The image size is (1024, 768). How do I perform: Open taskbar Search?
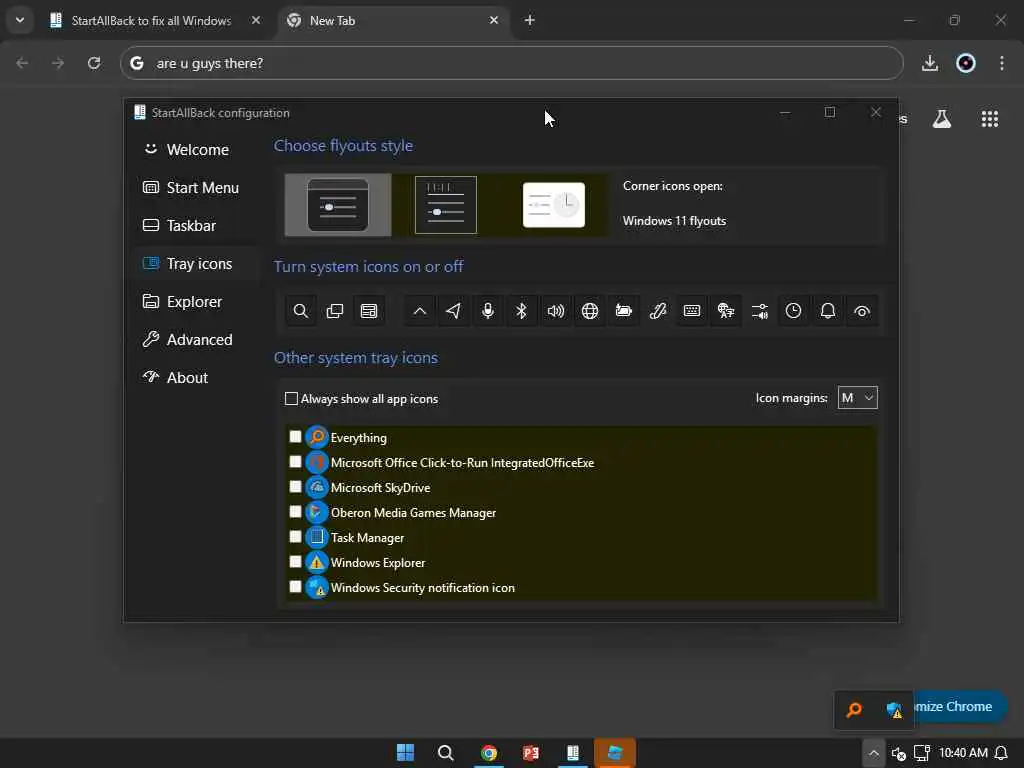tap(446, 753)
